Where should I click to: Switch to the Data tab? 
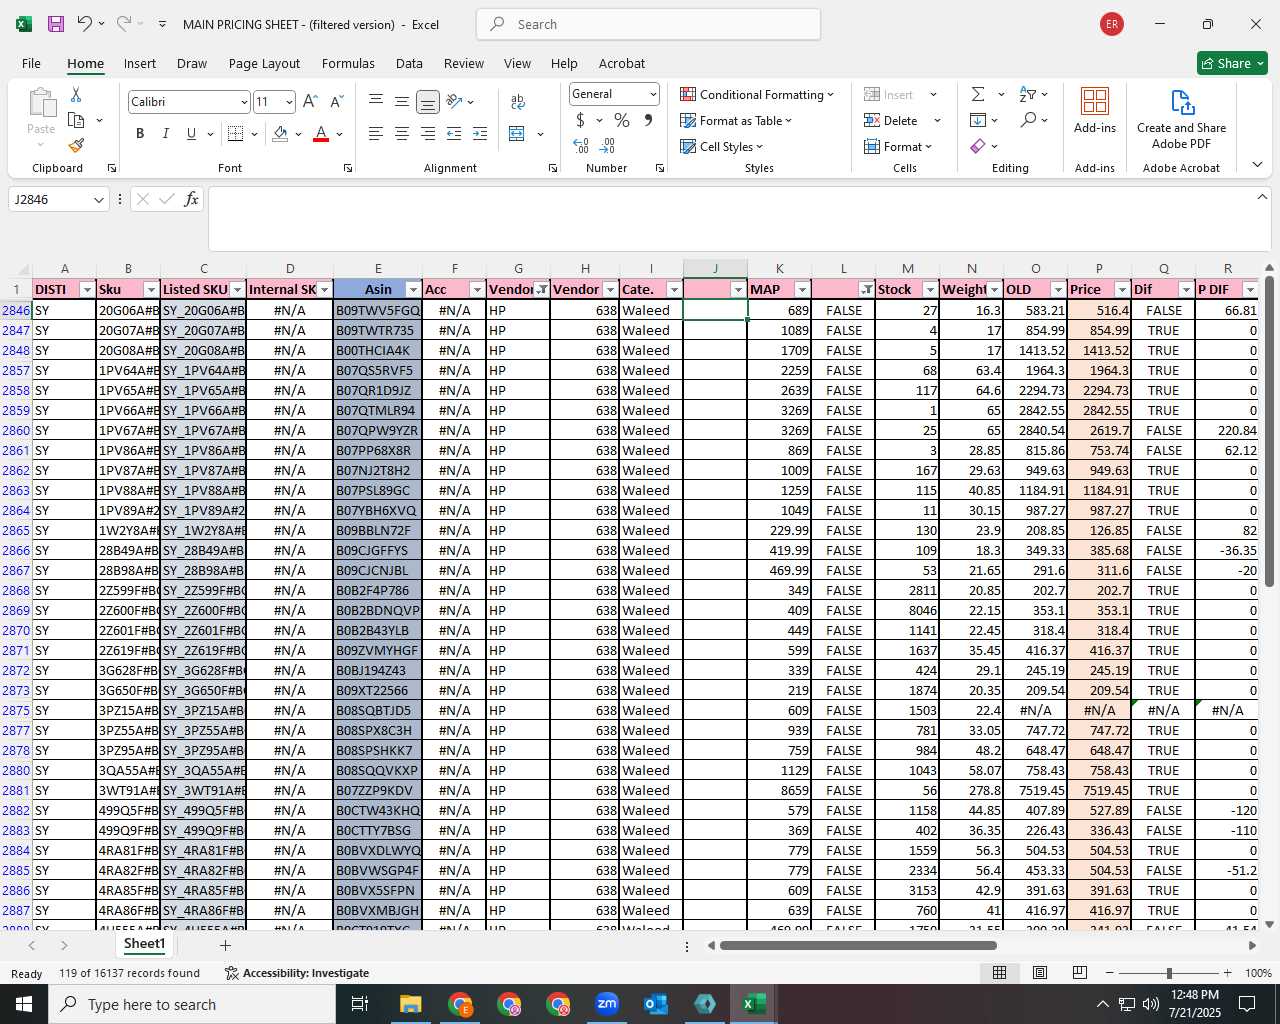409,63
